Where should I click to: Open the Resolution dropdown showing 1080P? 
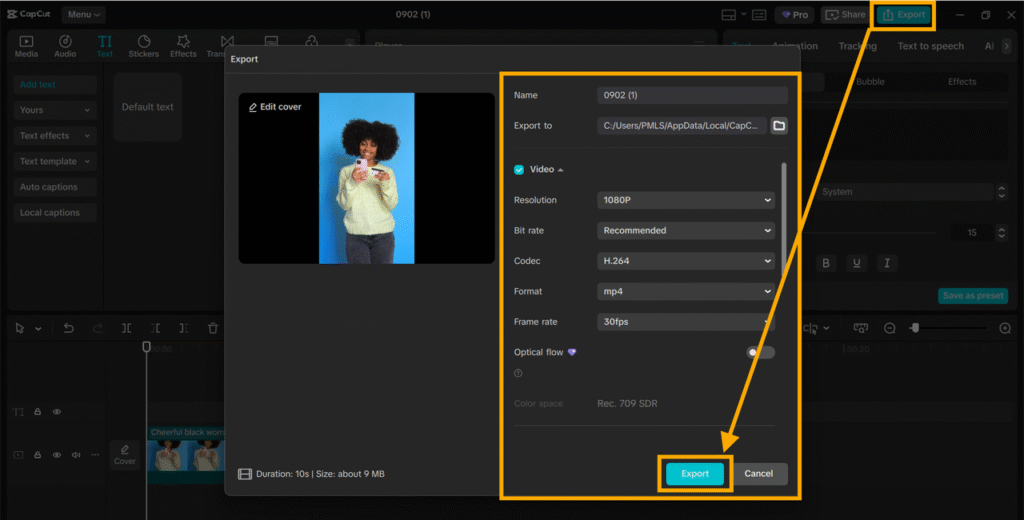click(x=686, y=200)
